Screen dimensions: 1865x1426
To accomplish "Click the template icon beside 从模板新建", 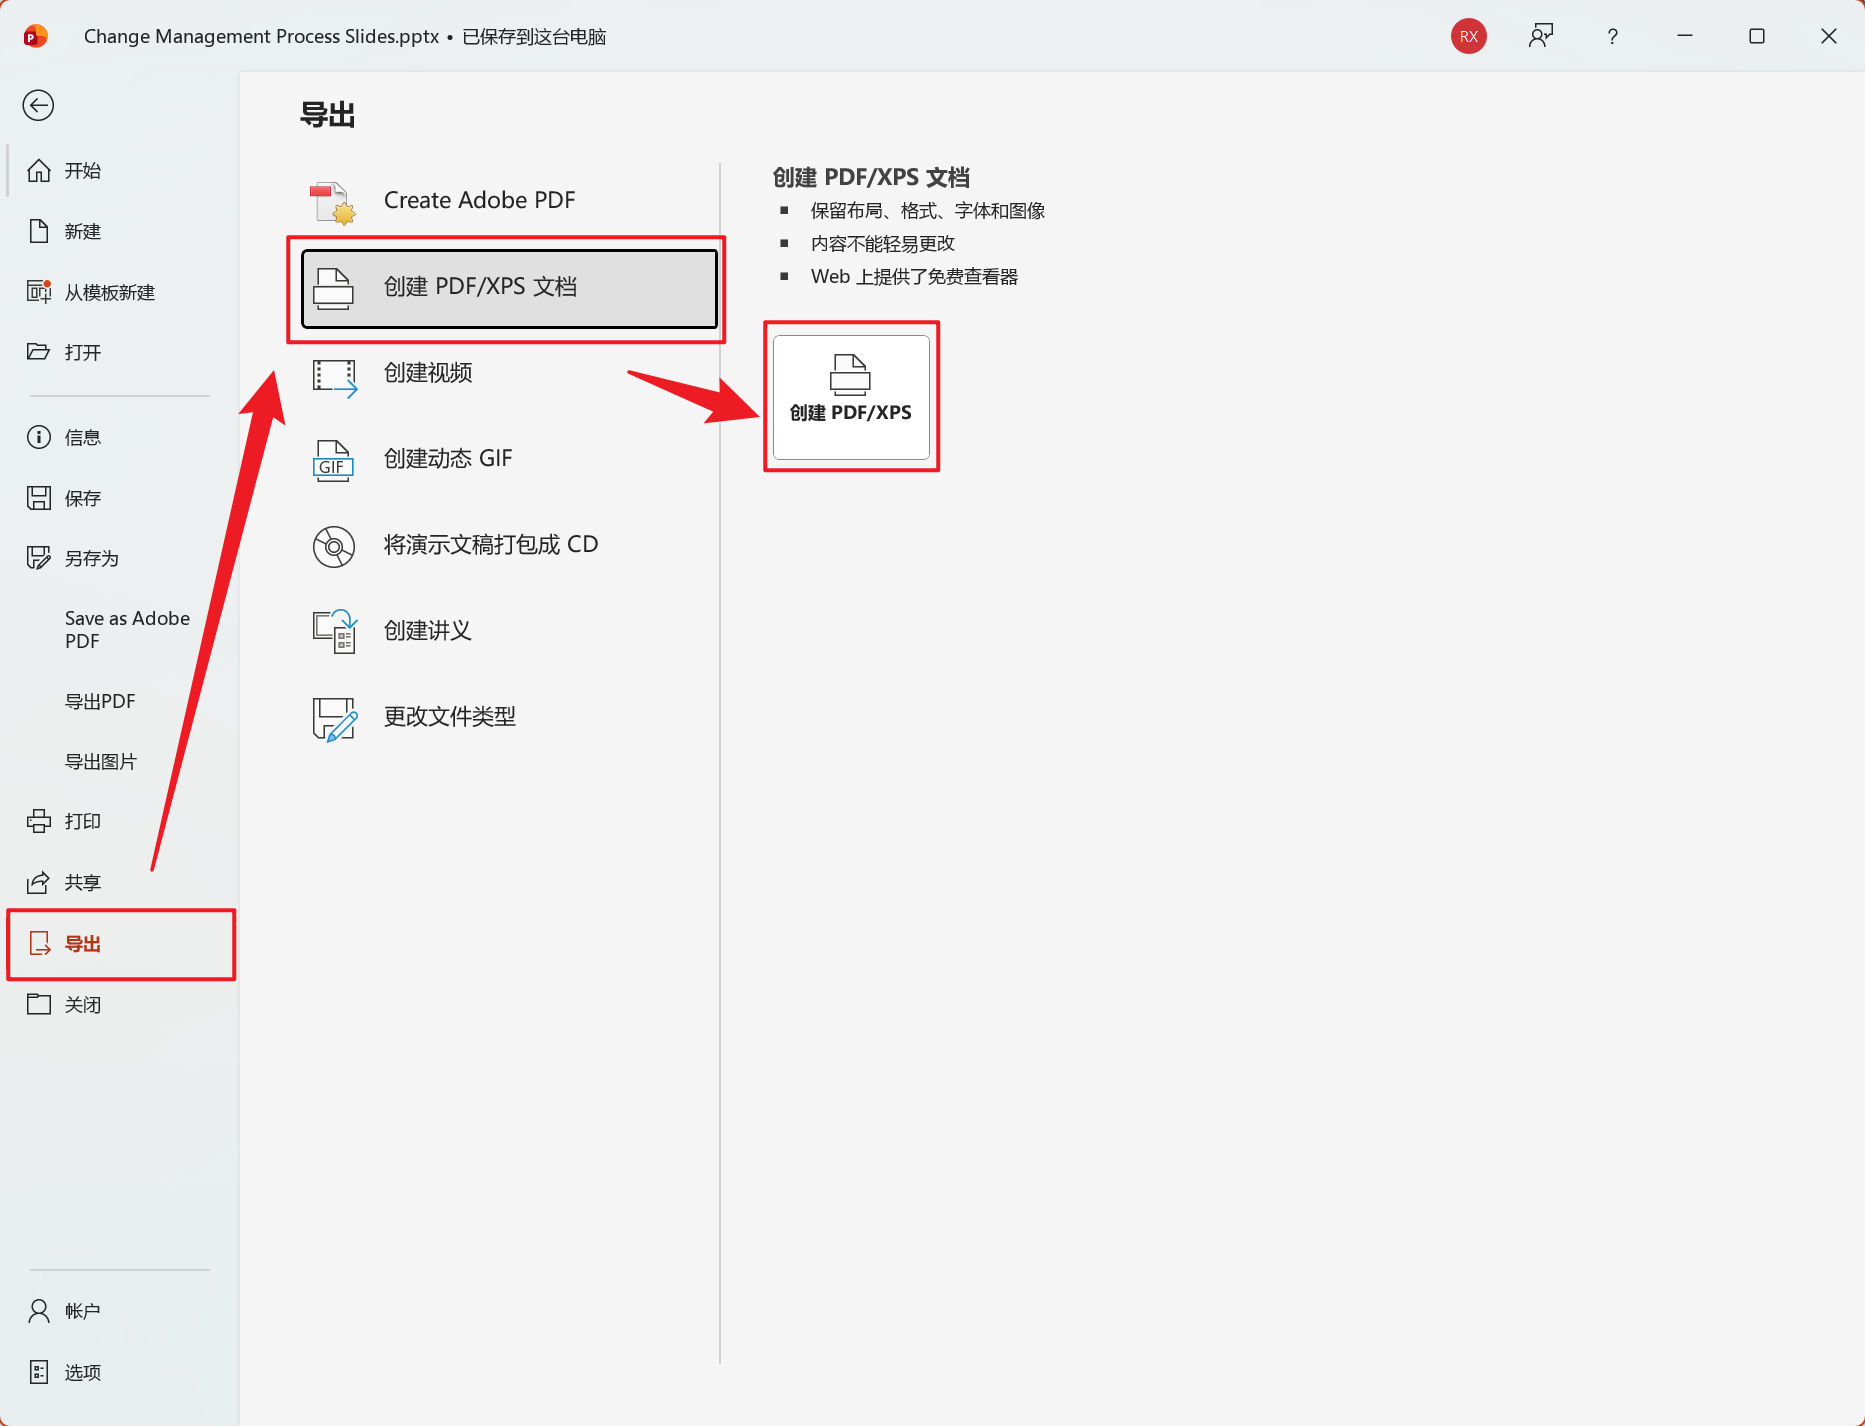I will point(39,291).
